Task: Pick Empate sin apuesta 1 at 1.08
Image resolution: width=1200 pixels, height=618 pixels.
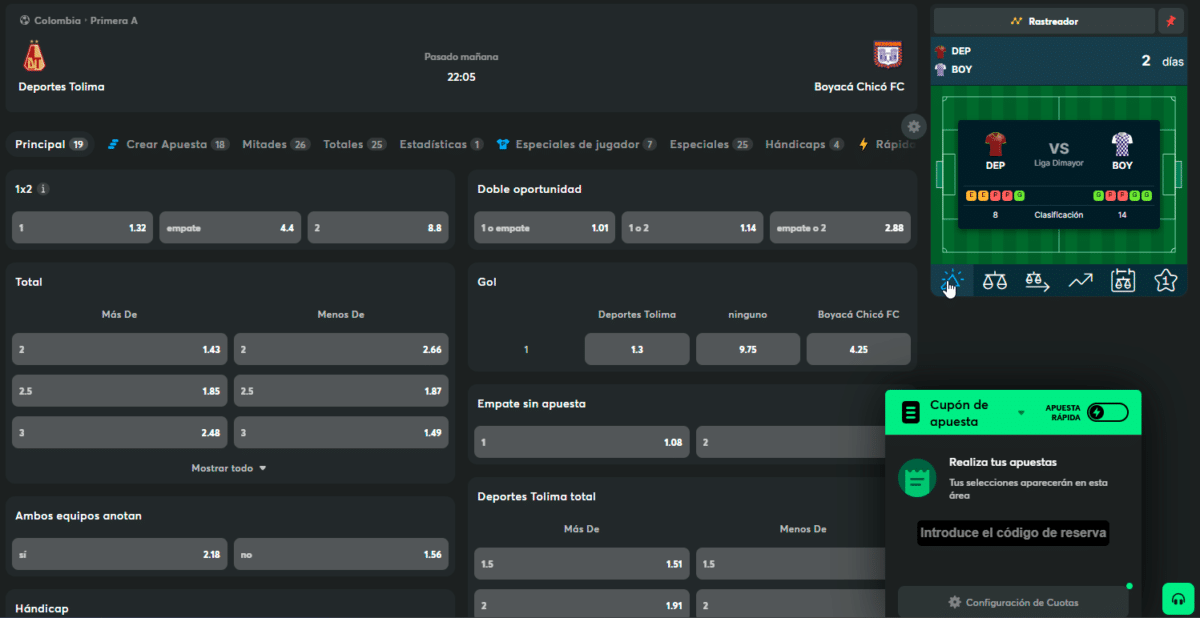Action: (x=581, y=442)
